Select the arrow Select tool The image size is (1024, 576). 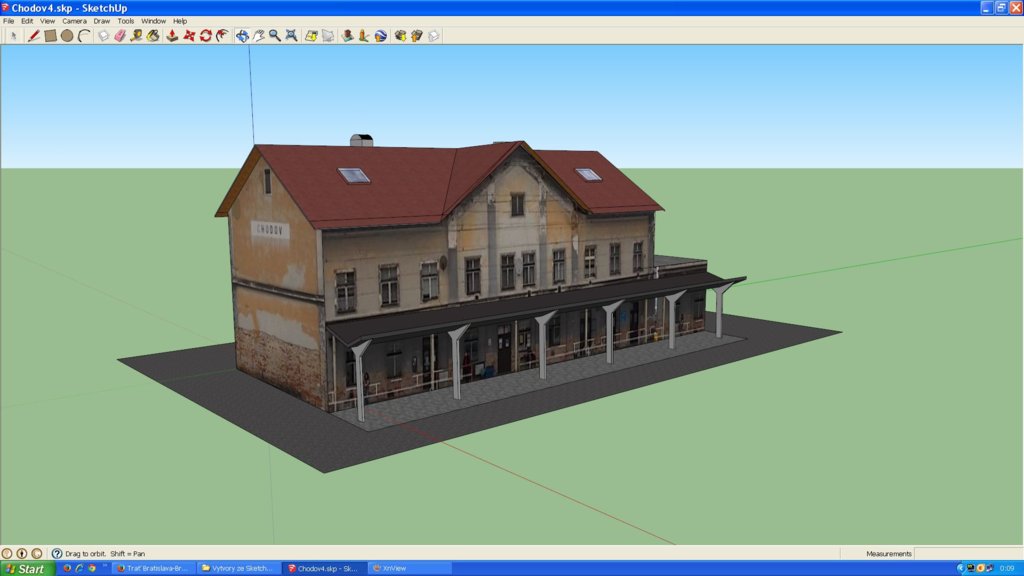pos(13,35)
